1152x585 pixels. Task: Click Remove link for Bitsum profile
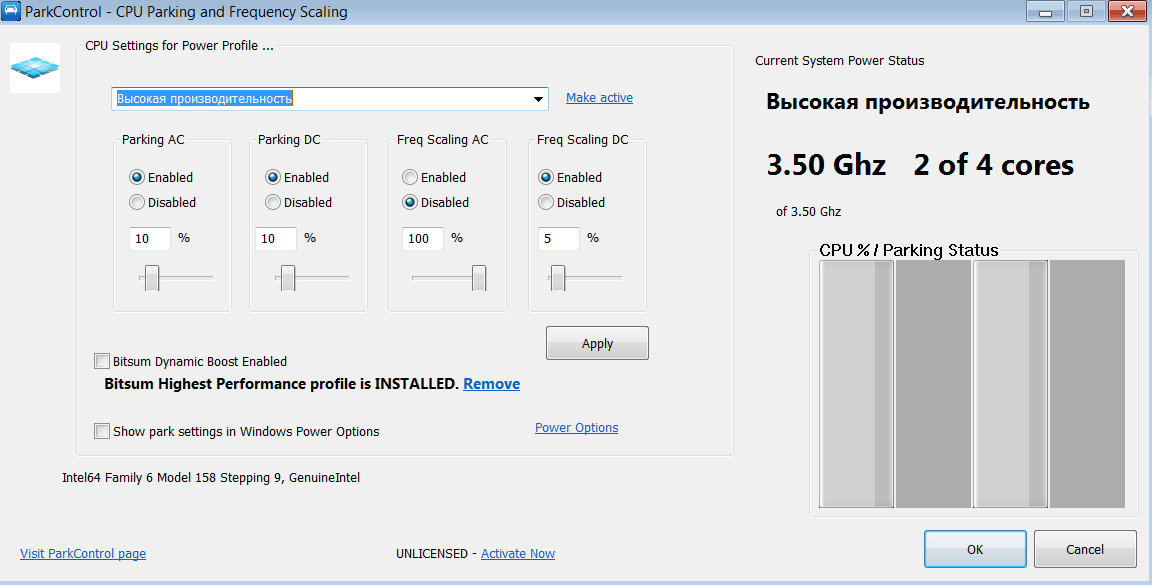pos(492,384)
